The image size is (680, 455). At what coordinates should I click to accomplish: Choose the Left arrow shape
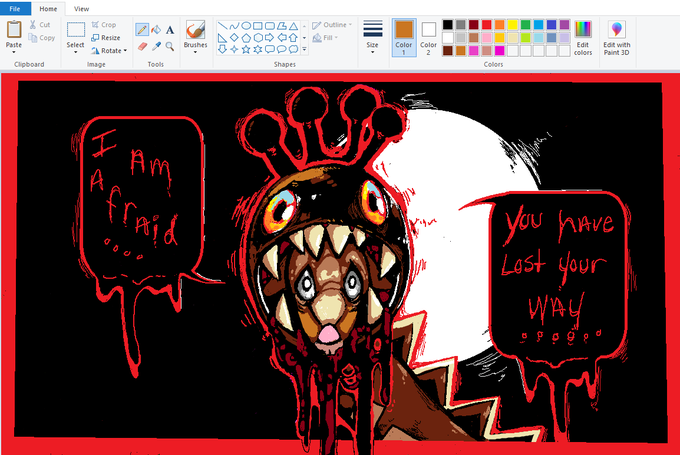tap(281, 38)
